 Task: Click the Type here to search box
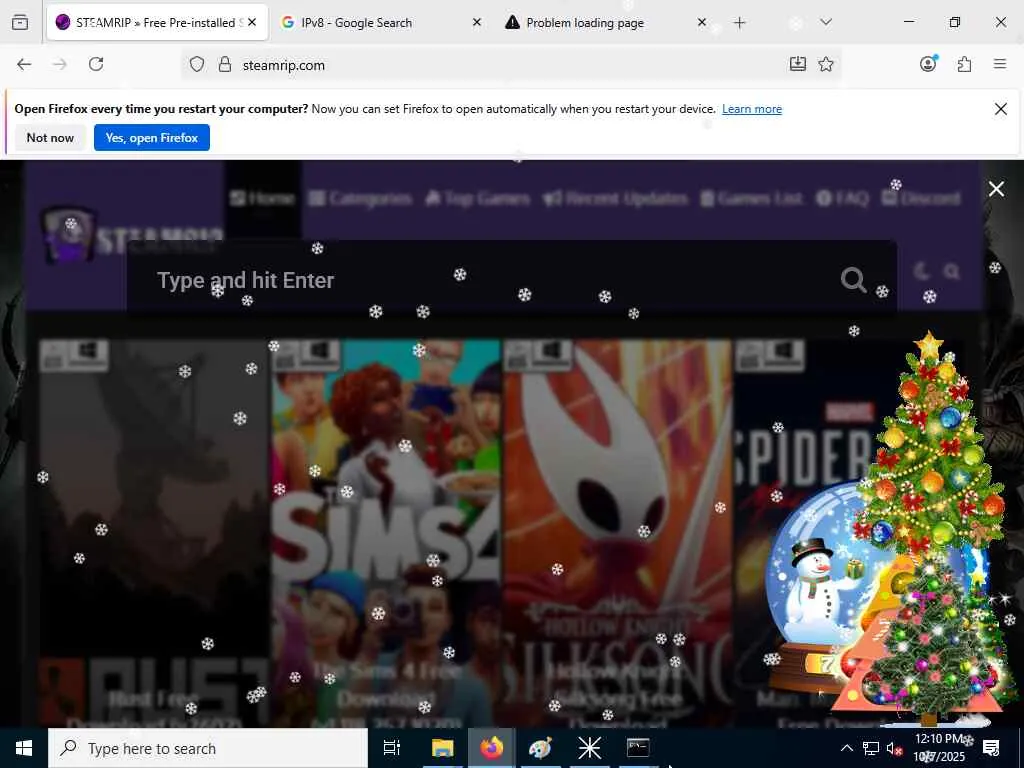point(208,748)
